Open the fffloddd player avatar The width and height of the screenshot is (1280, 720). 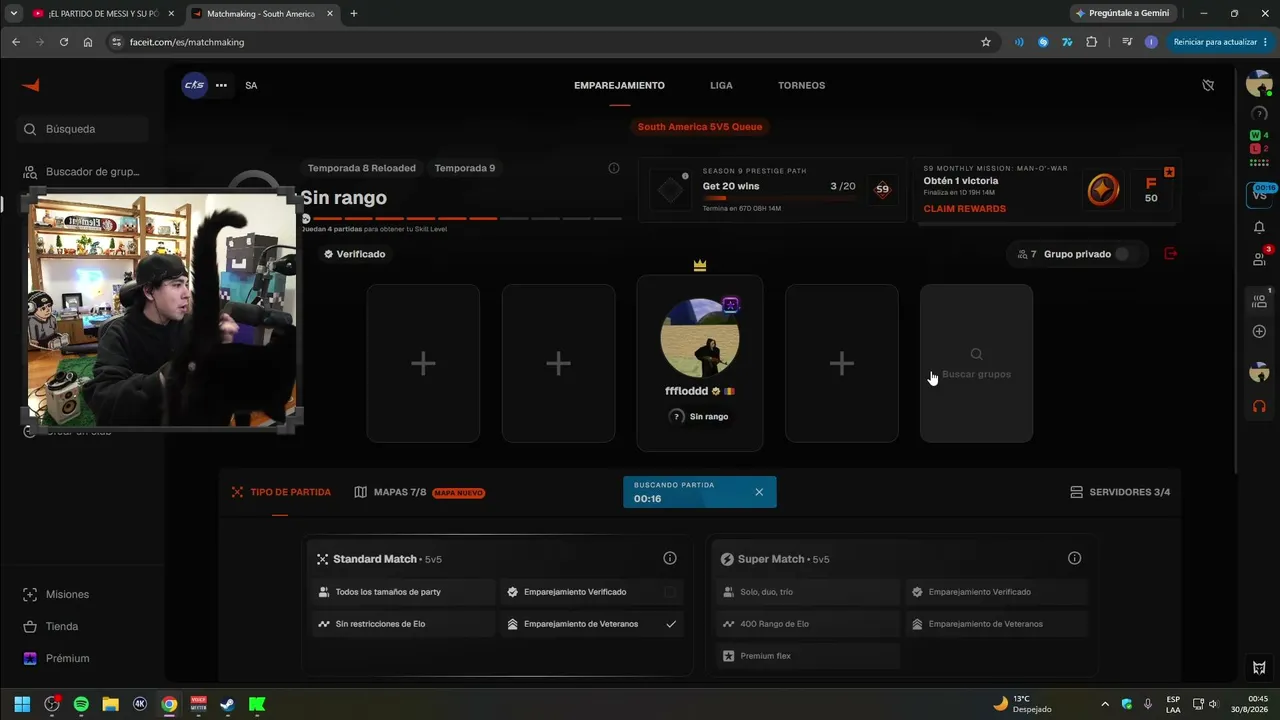pos(700,337)
